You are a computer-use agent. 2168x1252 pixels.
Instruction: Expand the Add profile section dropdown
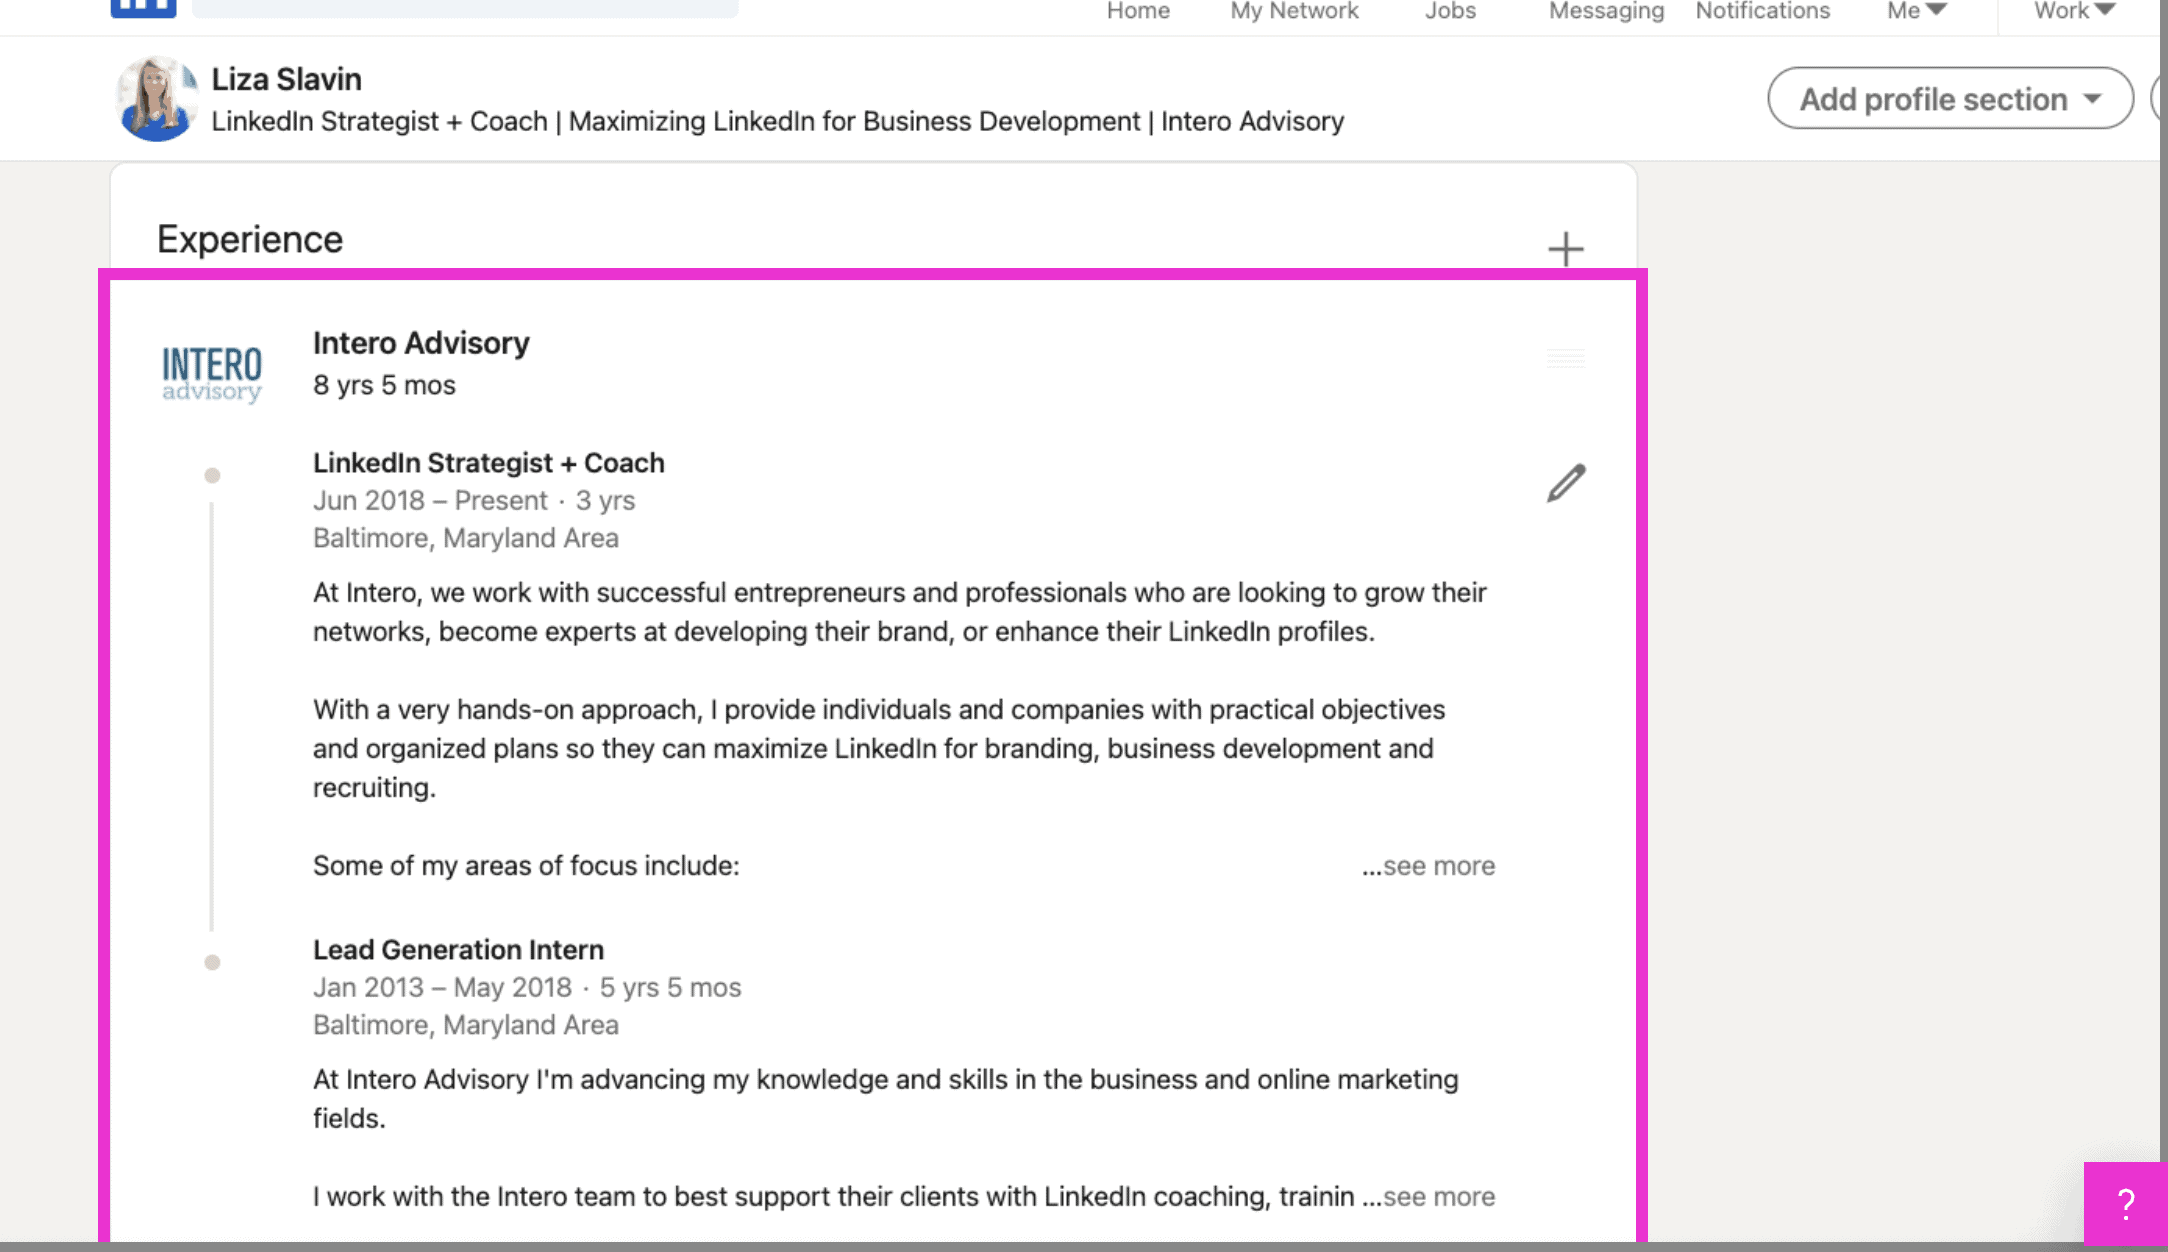pos(1950,99)
